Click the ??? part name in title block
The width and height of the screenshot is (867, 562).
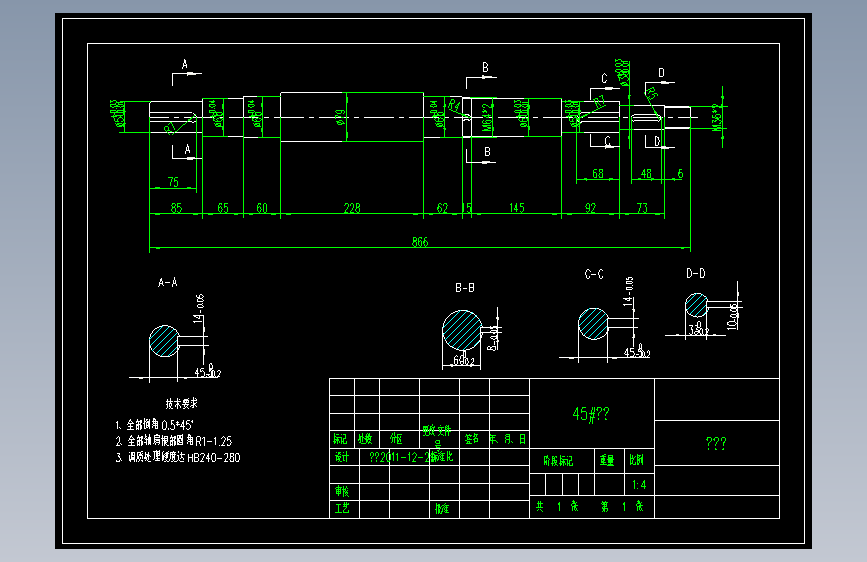pyautogui.click(x=716, y=443)
